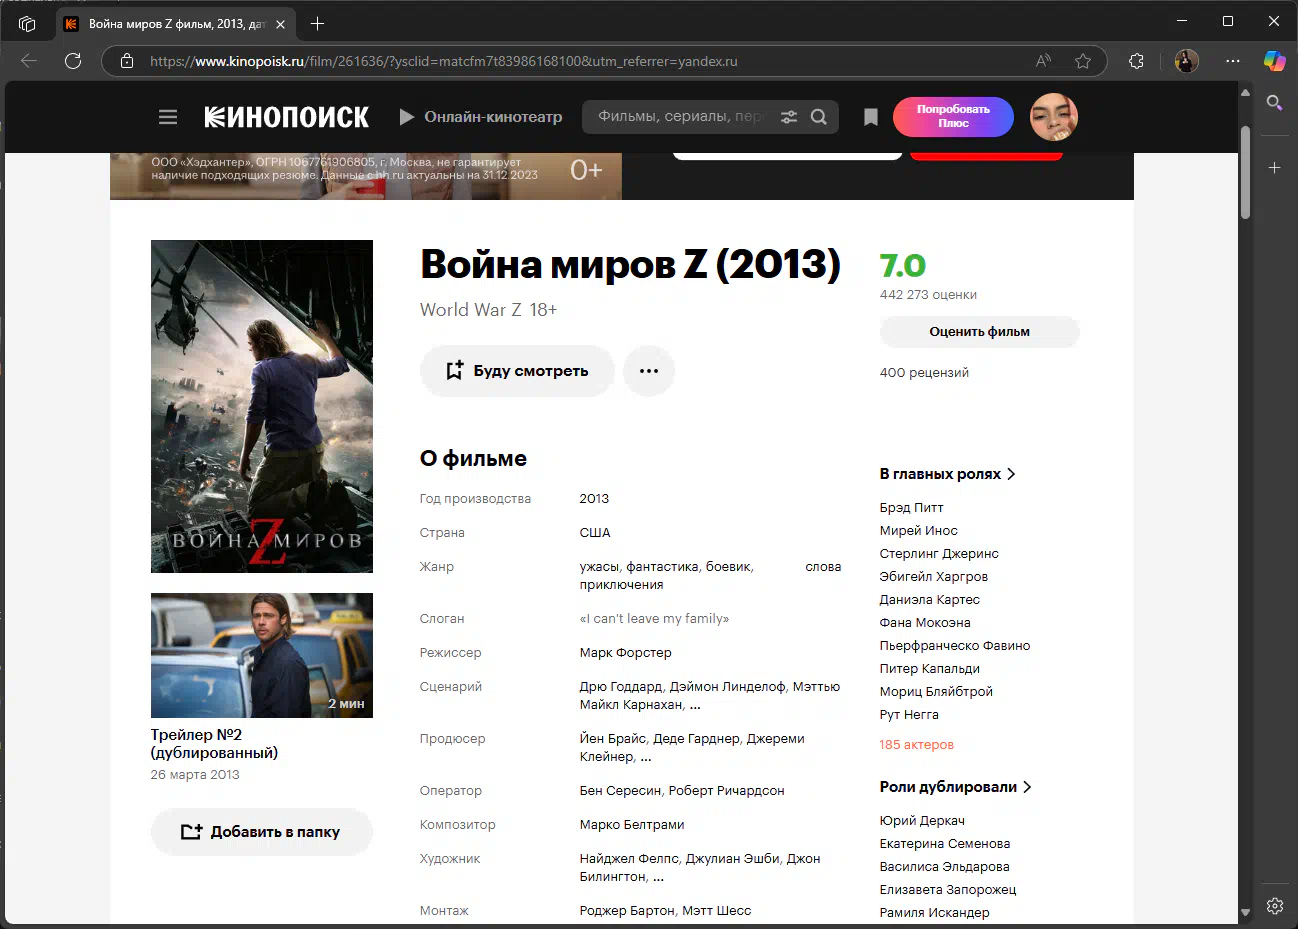The height and width of the screenshot is (929, 1298).
Task: Open the three-dots more options button
Action: tap(649, 371)
